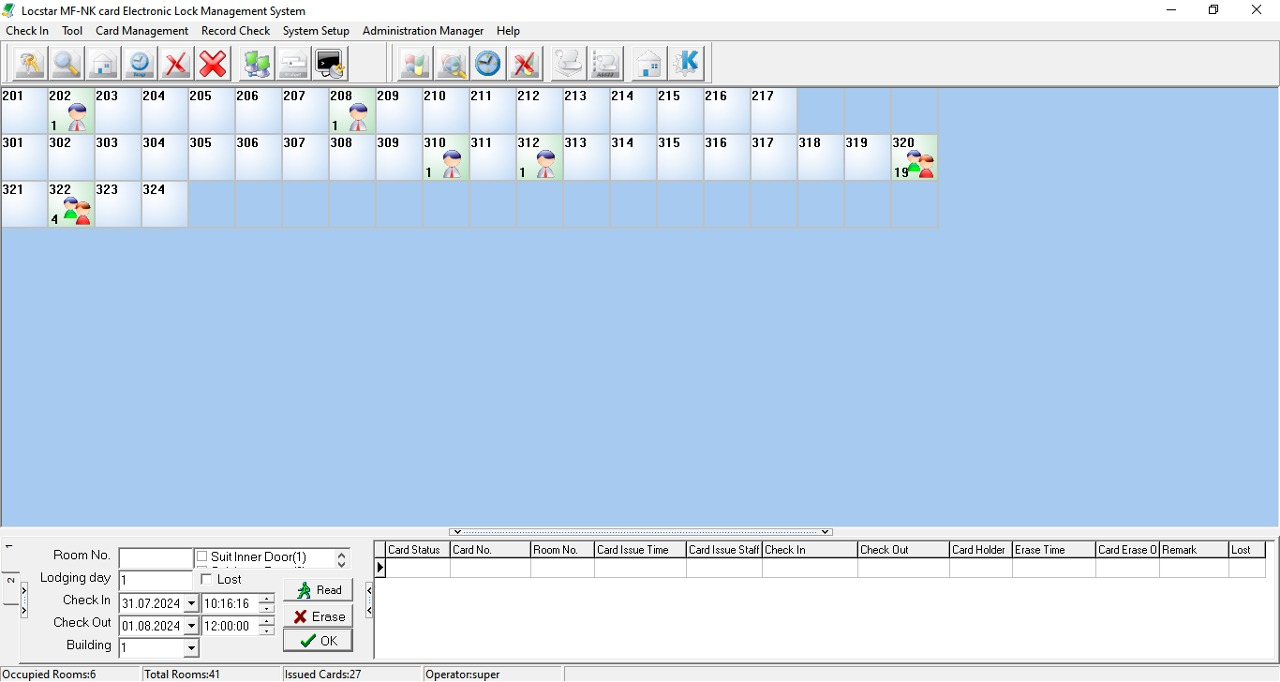1280x682 pixels.
Task: Open the Tool menu
Action: (x=72, y=31)
